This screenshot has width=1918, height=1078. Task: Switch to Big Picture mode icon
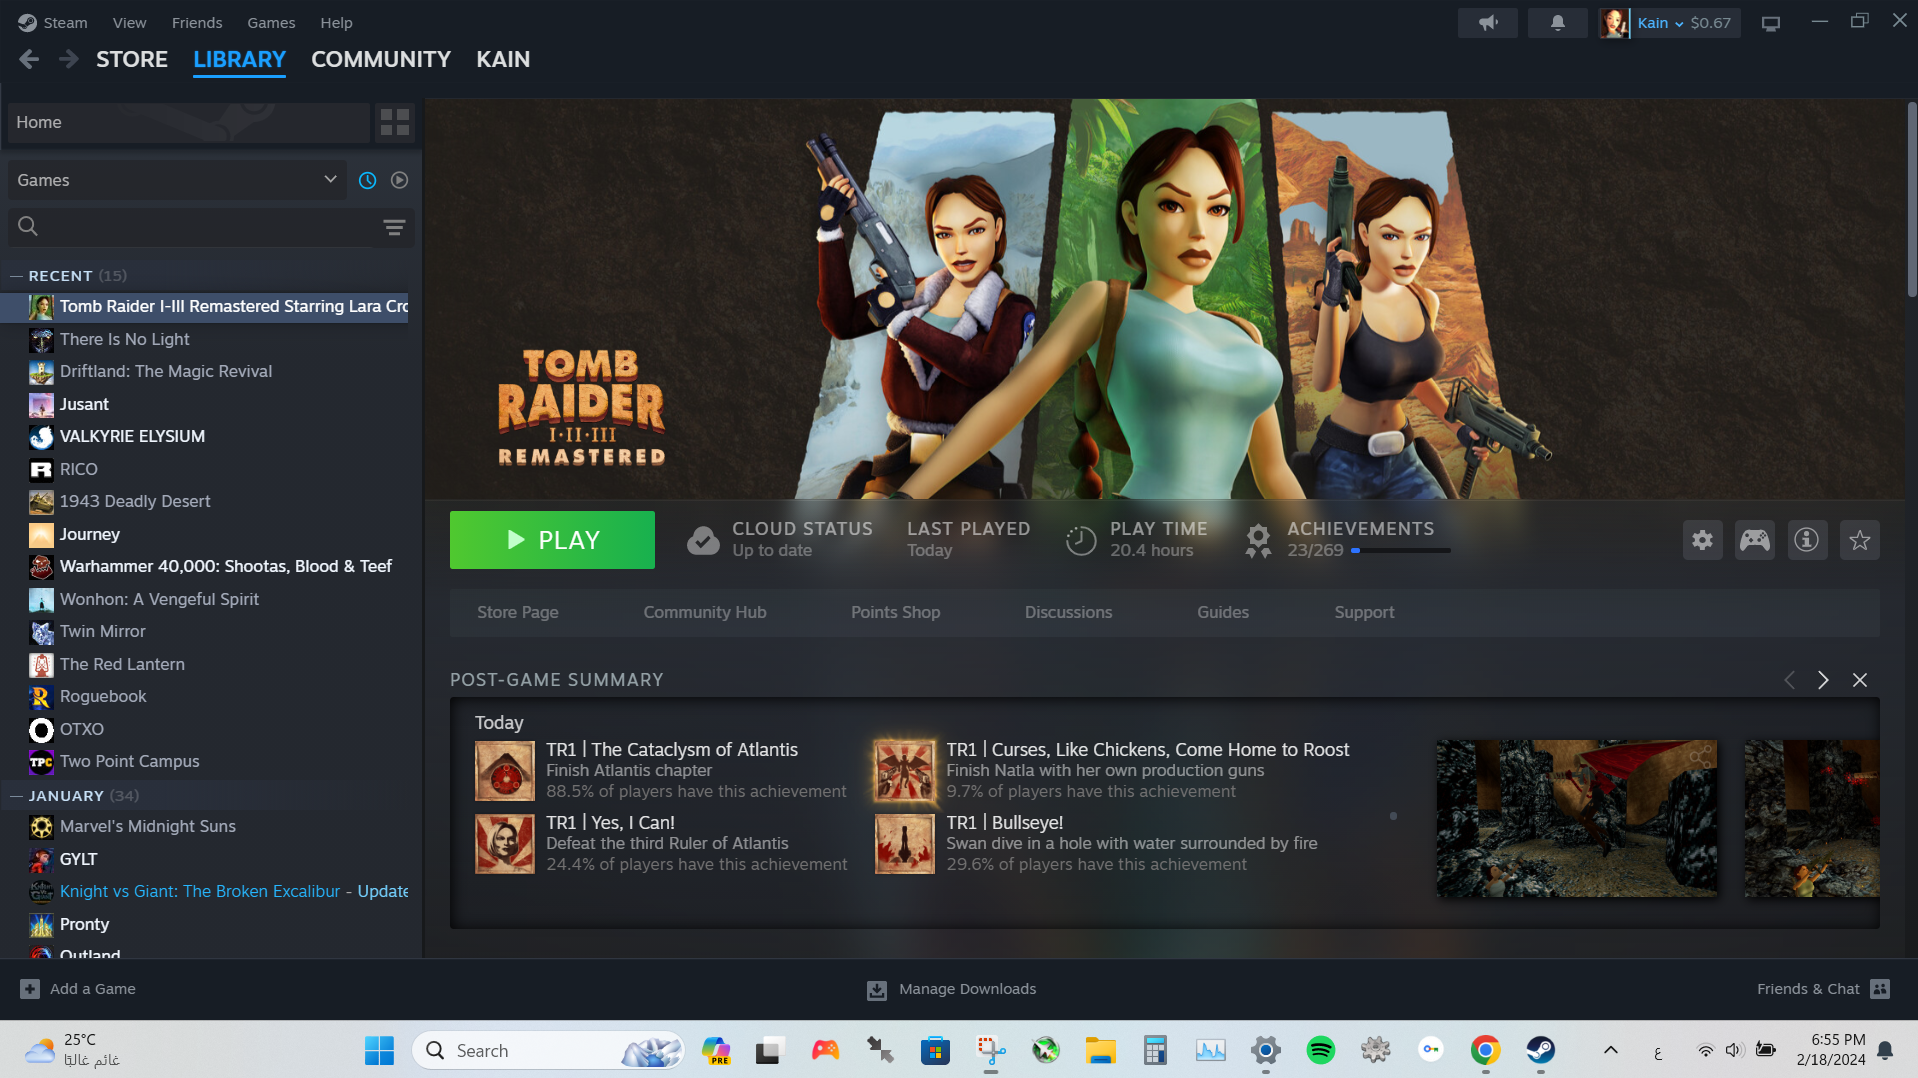[x=1770, y=23]
